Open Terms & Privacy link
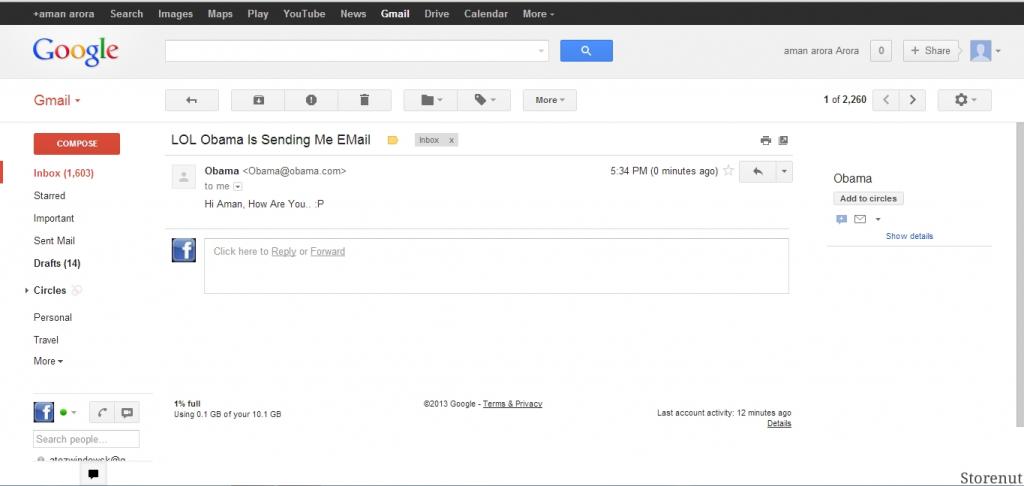Viewport: 1024px width, 486px height. tap(512, 404)
